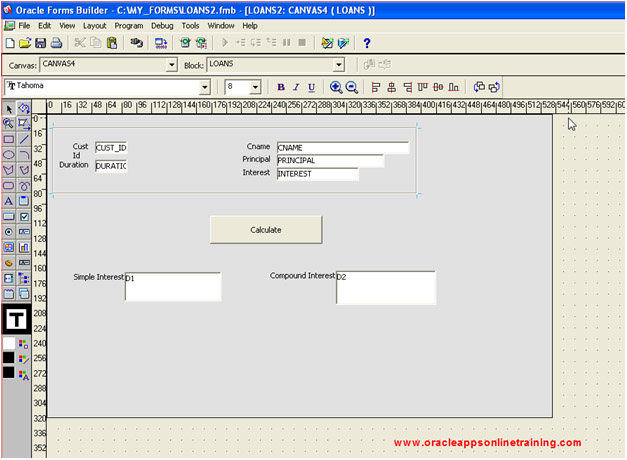The image size is (627, 460).
Task: Click the Print icon in the toolbar
Action: (x=57, y=44)
